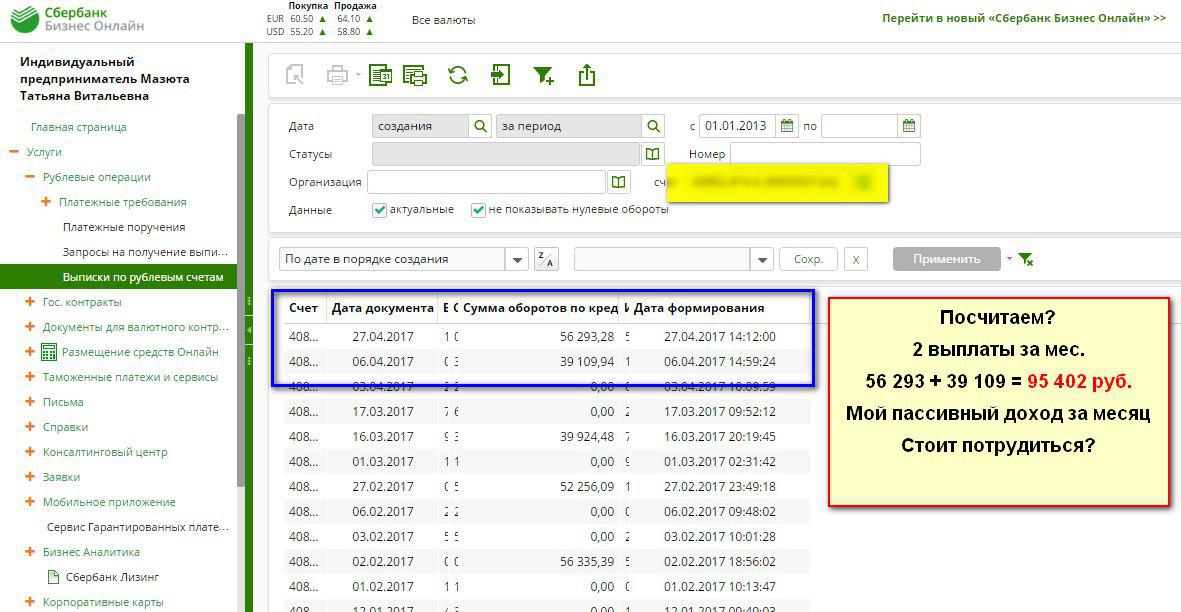
Task: Click the add filter funnel icon
Action: [x=544, y=75]
